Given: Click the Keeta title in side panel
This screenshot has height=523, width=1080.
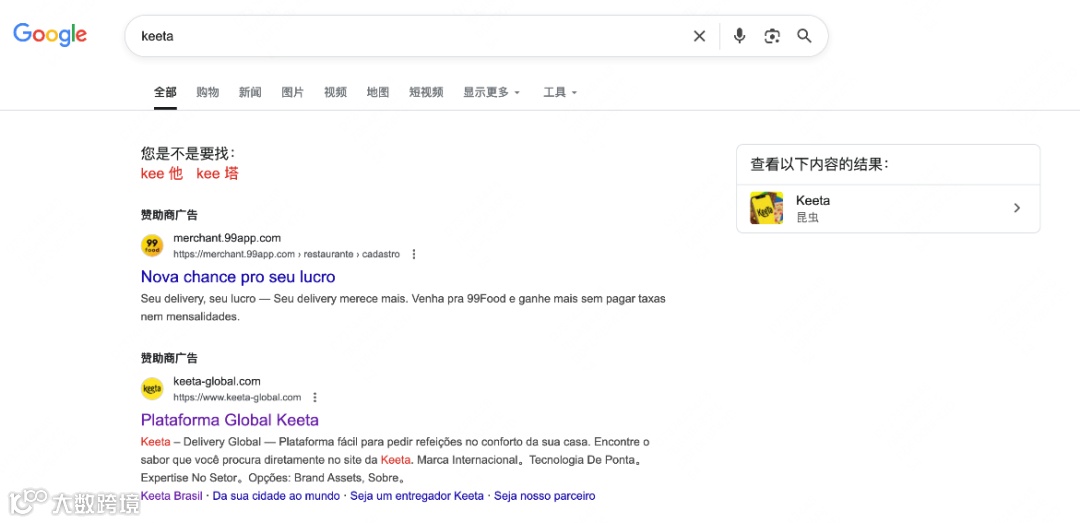Looking at the screenshot, I should tap(813, 201).
